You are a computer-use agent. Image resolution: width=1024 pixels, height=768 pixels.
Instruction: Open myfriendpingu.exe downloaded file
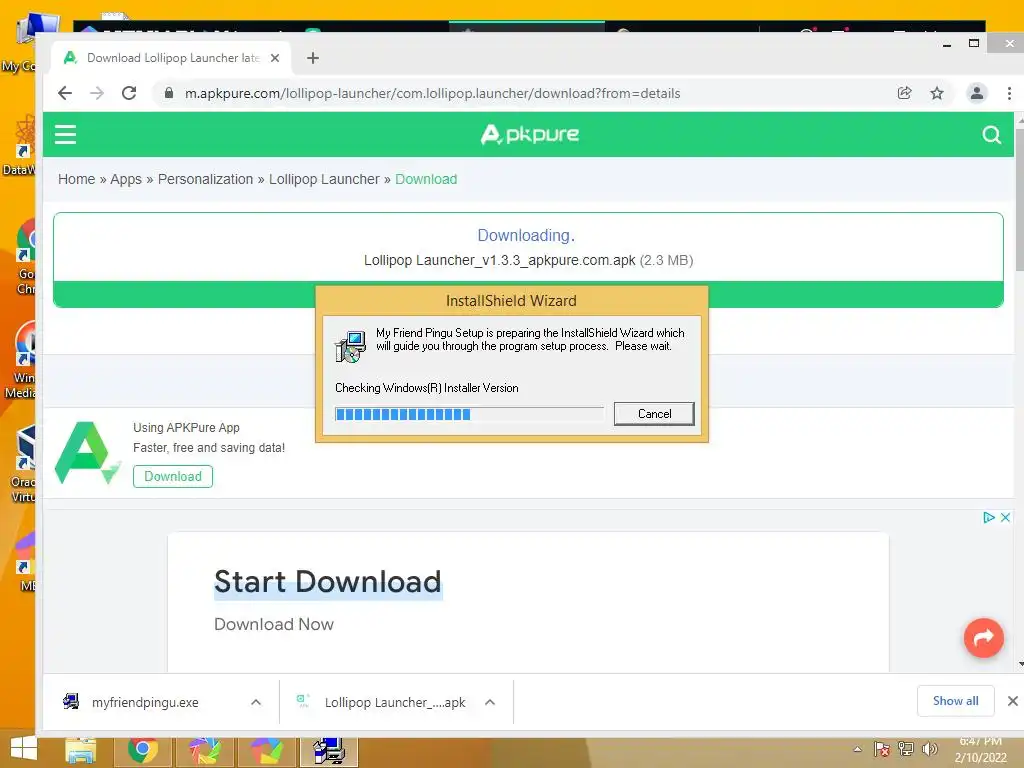click(145, 702)
